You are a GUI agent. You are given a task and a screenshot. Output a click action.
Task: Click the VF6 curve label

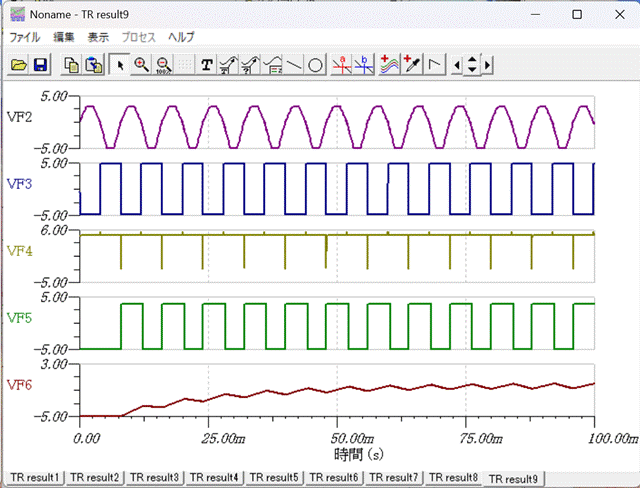pyautogui.click(x=20, y=385)
